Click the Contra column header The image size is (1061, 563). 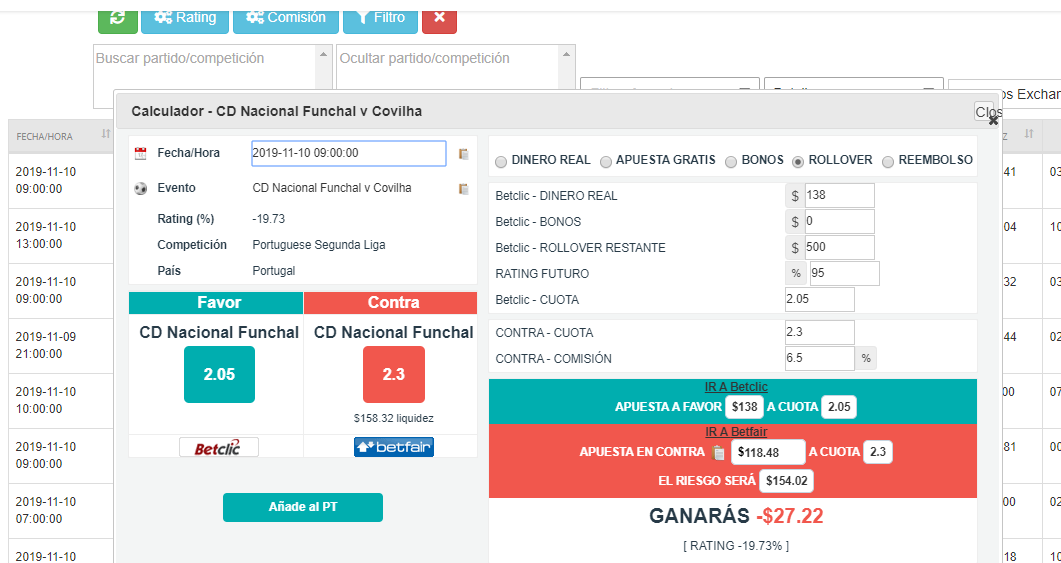[391, 302]
